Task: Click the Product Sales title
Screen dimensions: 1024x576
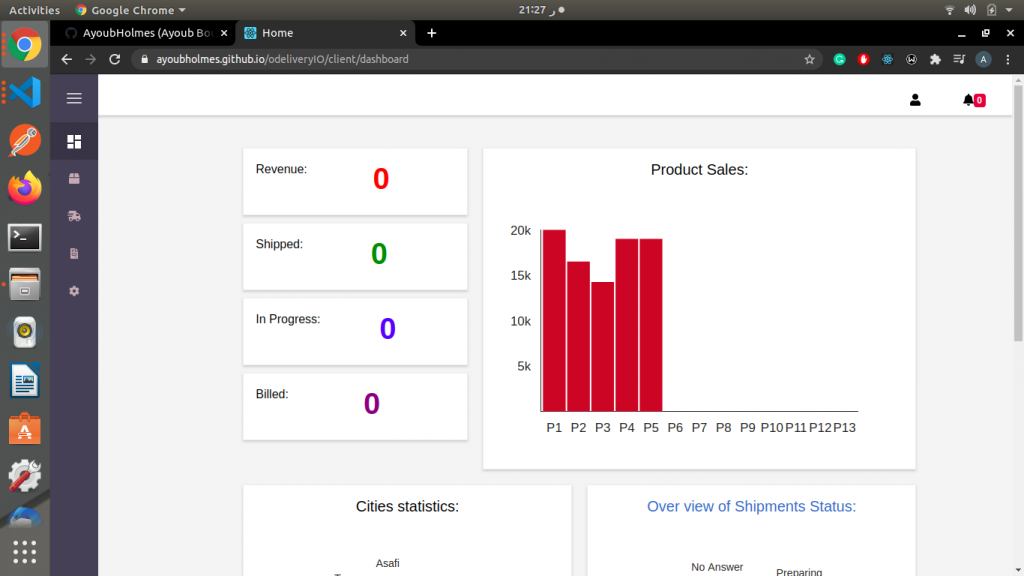Action: 699,170
